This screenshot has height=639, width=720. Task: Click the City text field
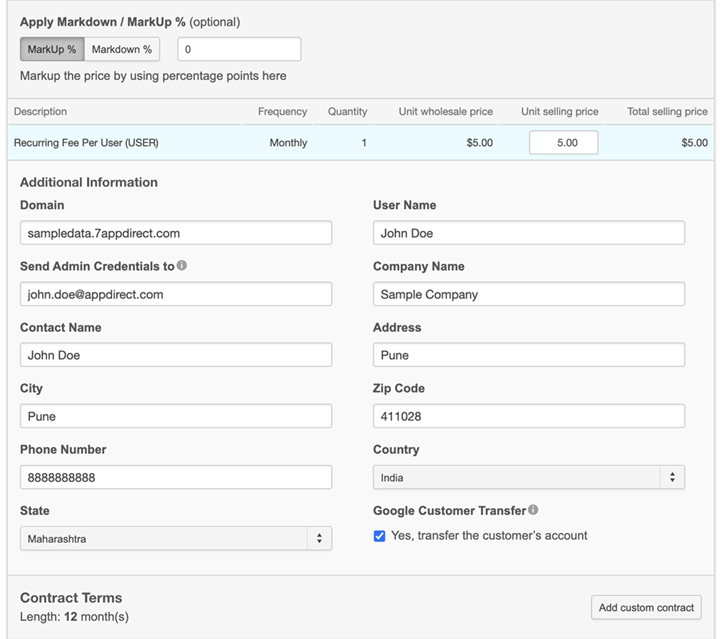(x=175, y=416)
